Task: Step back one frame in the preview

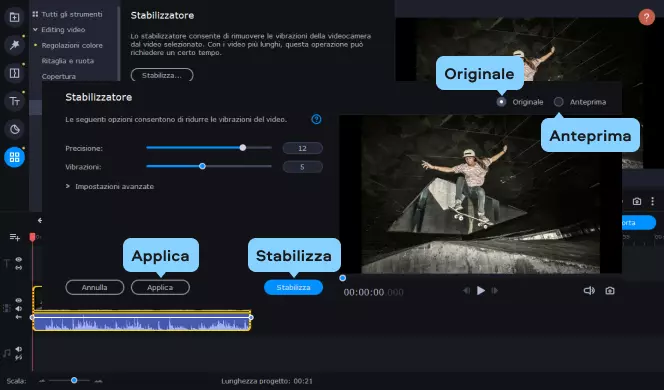Action: coord(466,290)
